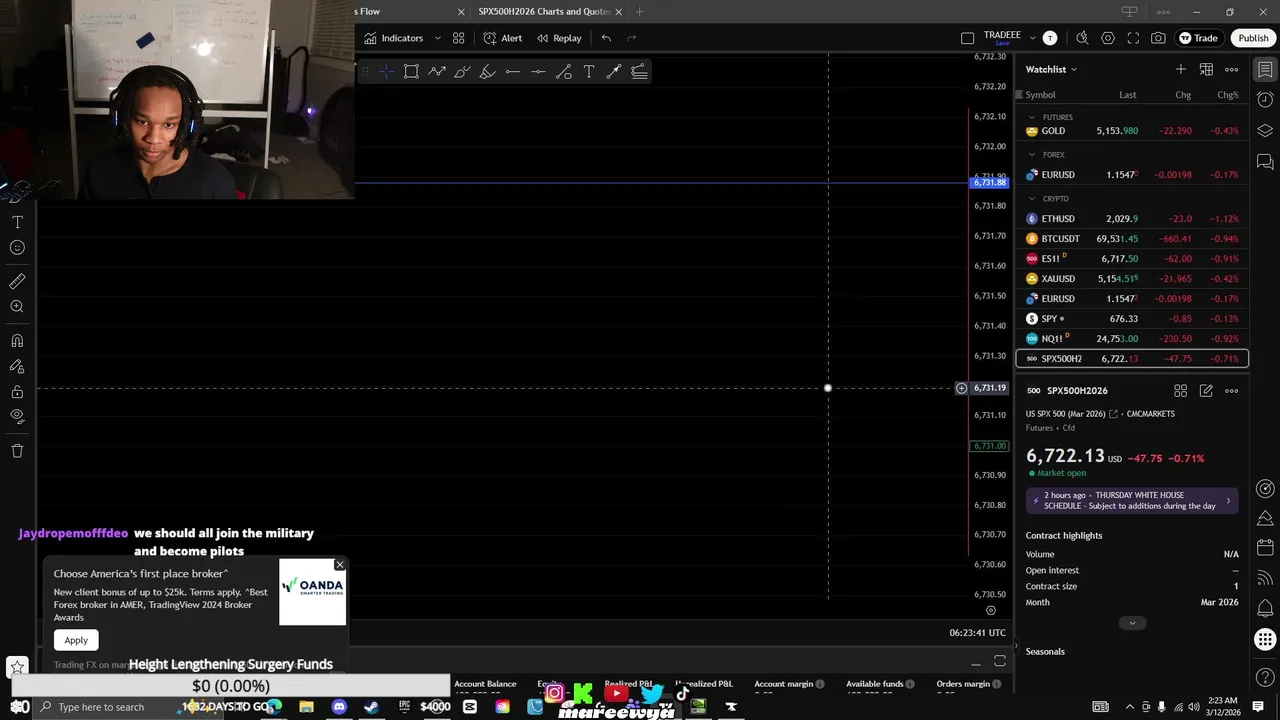This screenshot has height=720, width=1280.
Task: Open indicator templates grid icon
Action: (x=458, y=38)
